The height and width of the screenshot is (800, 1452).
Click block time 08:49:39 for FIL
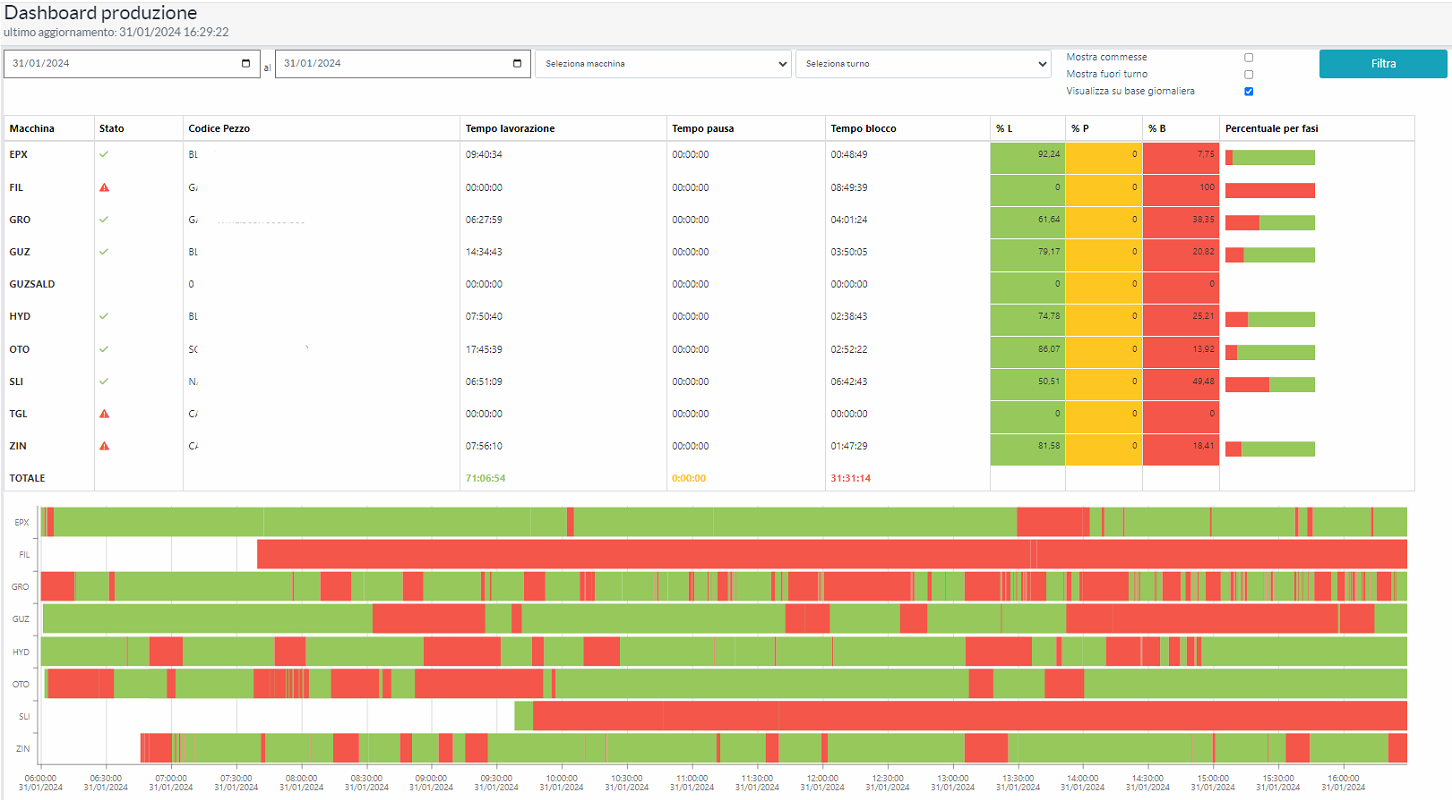(x=849, y=187)
